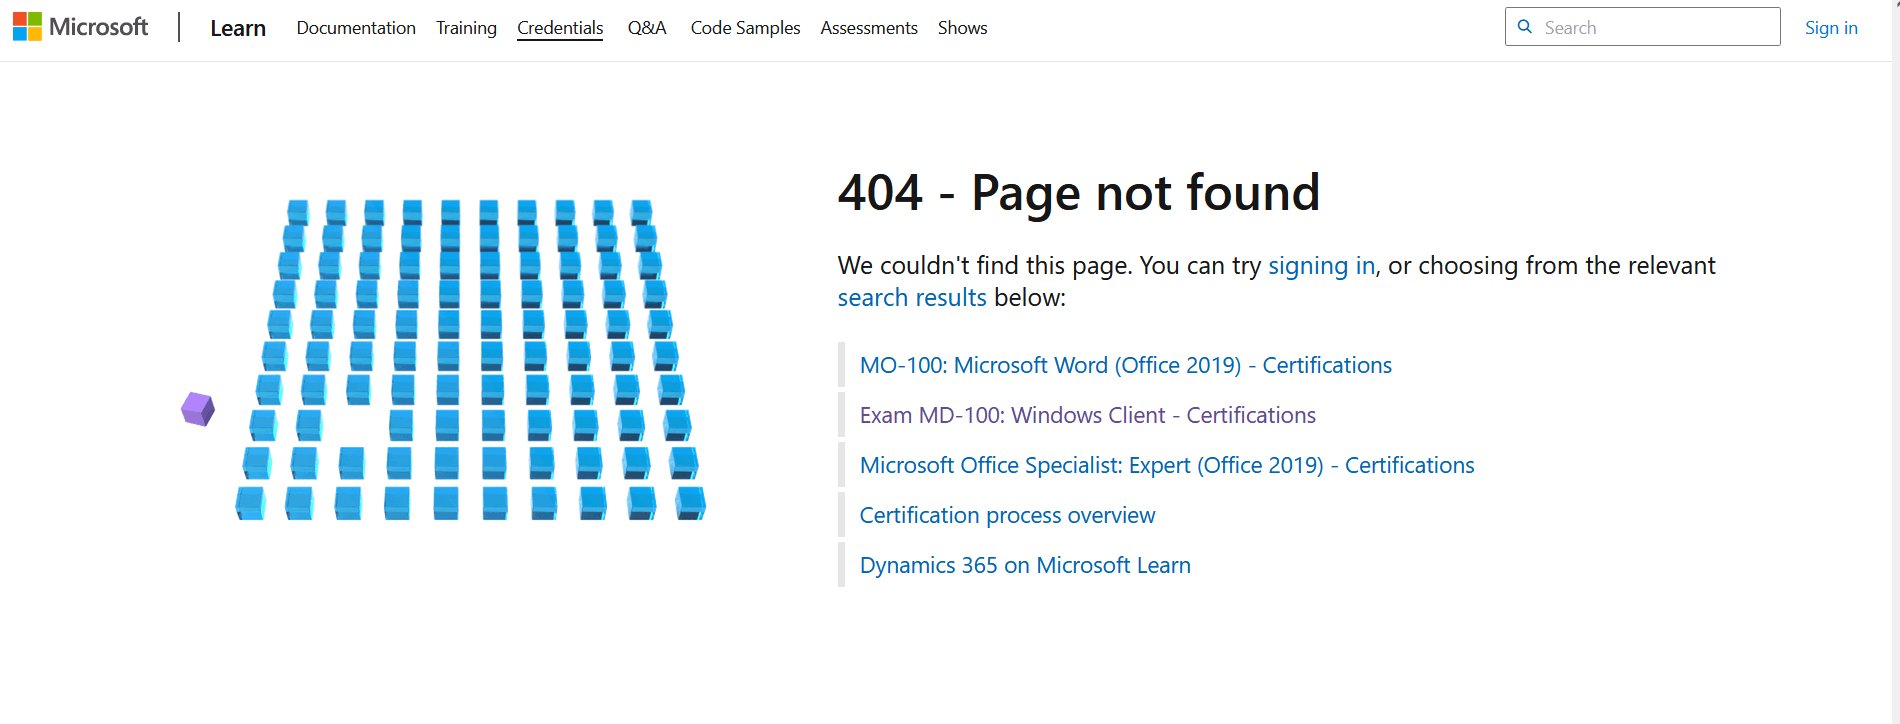1900x724 pixels.
Task: Follow the 'signing in' inline link
Action: [x=1321, y=265]
